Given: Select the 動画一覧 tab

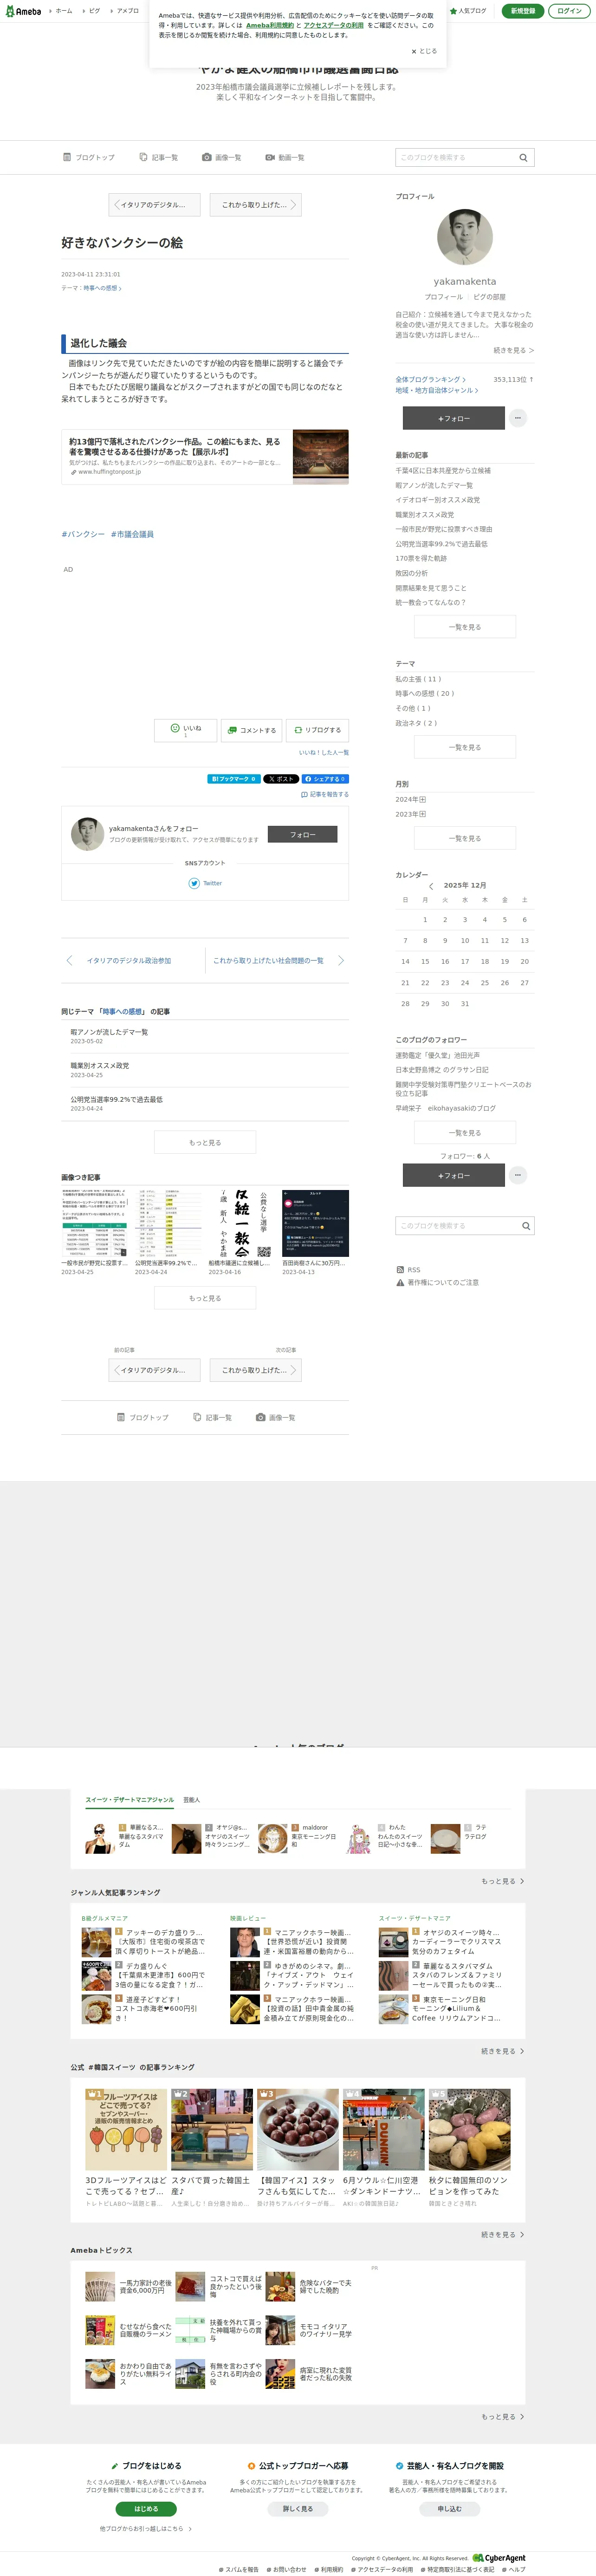Looking at the screenshot, I should point(285,157).
